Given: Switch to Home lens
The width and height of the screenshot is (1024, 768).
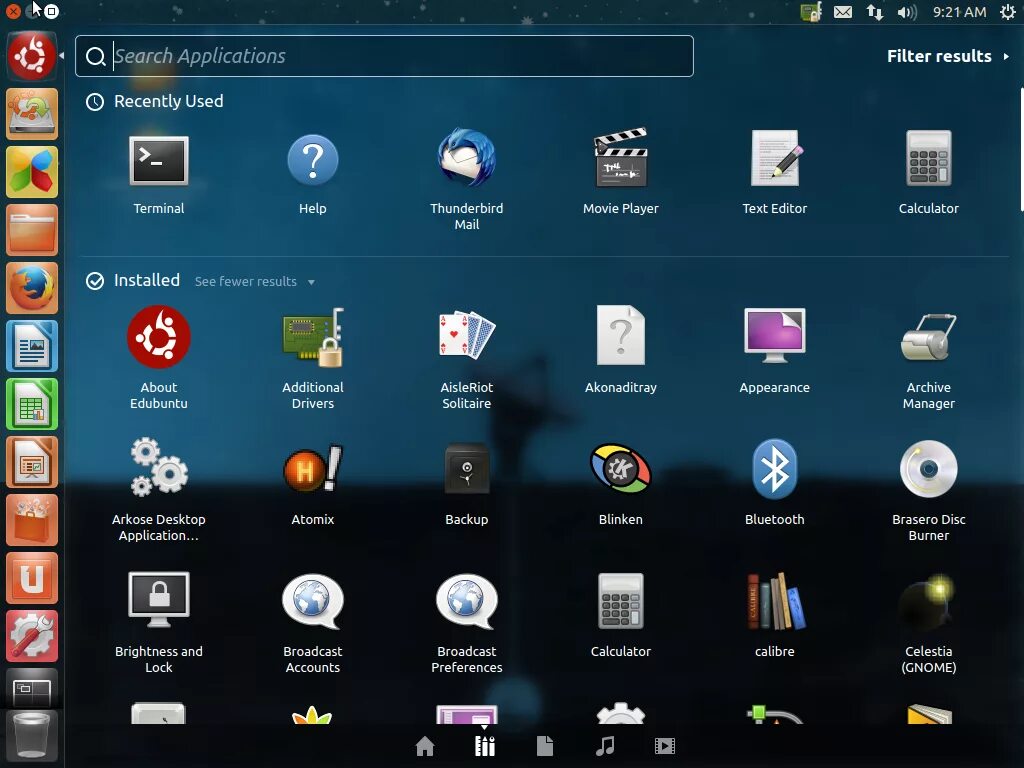Looking at the screenshot, I should point(424,746).
